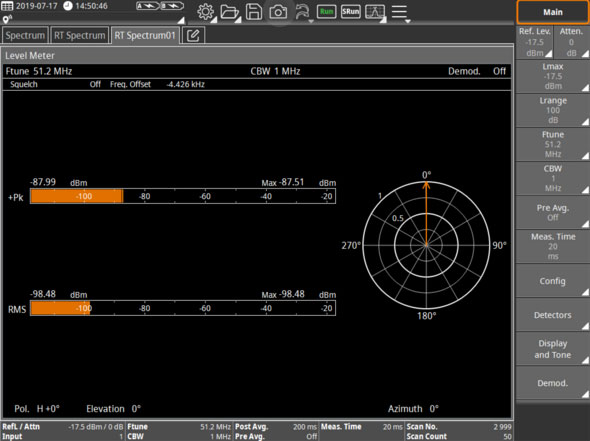
Task: Expand the Config submenu
Action: coord(552,281)
